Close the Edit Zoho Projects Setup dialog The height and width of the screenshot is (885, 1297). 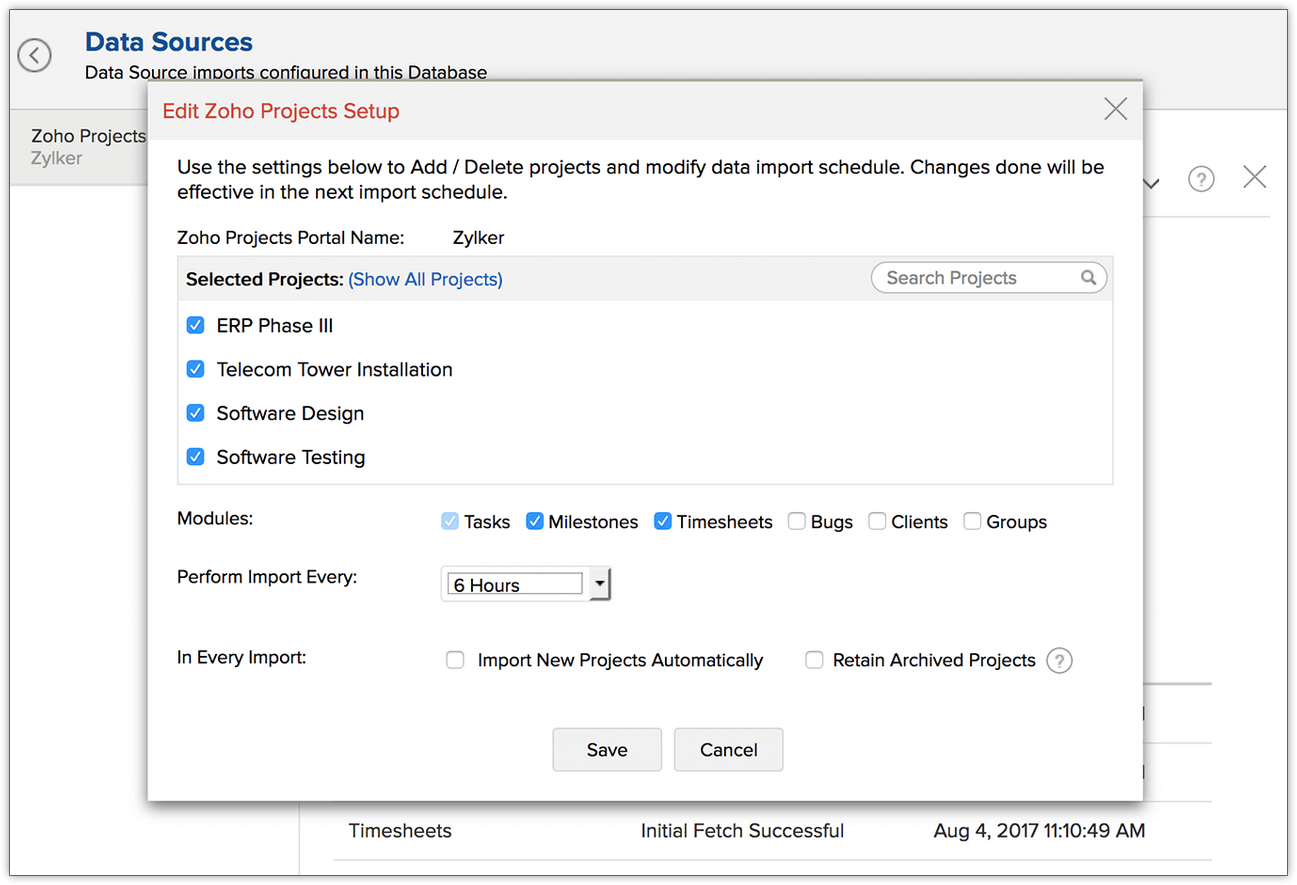click(x=1115, y=109)
